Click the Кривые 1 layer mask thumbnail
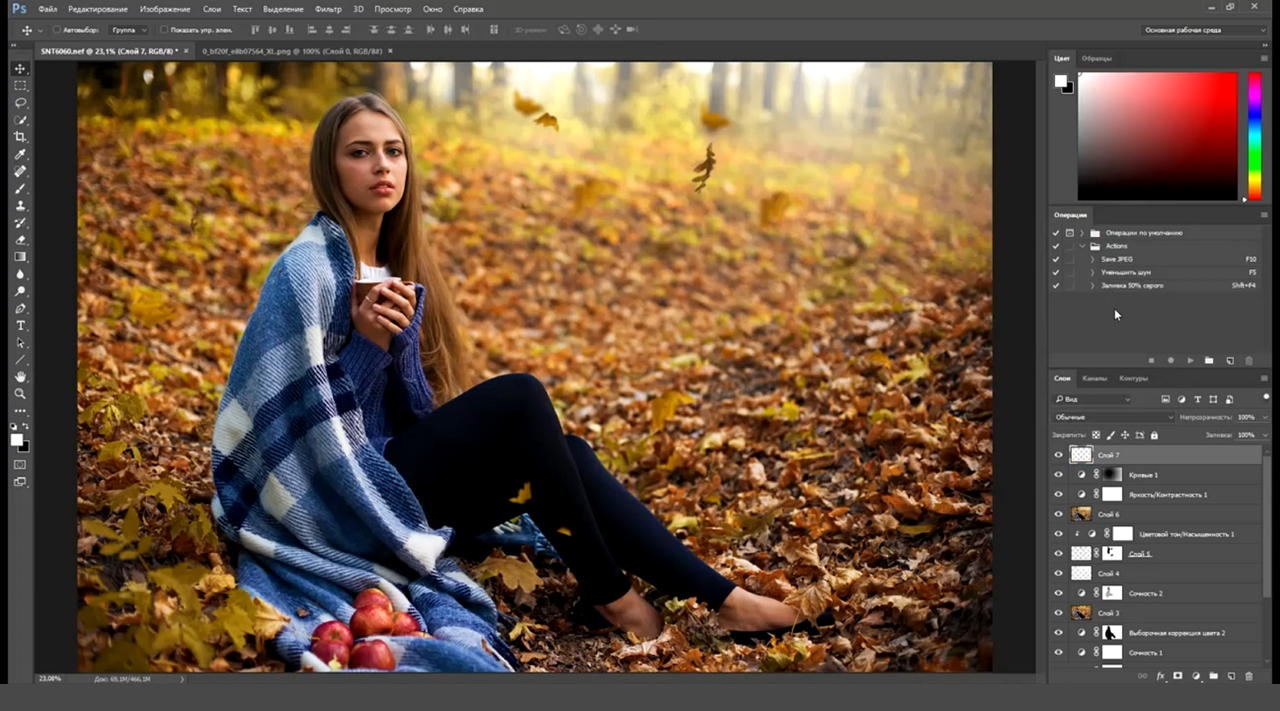This screenshot has height=711, width=1280. 1112,475
